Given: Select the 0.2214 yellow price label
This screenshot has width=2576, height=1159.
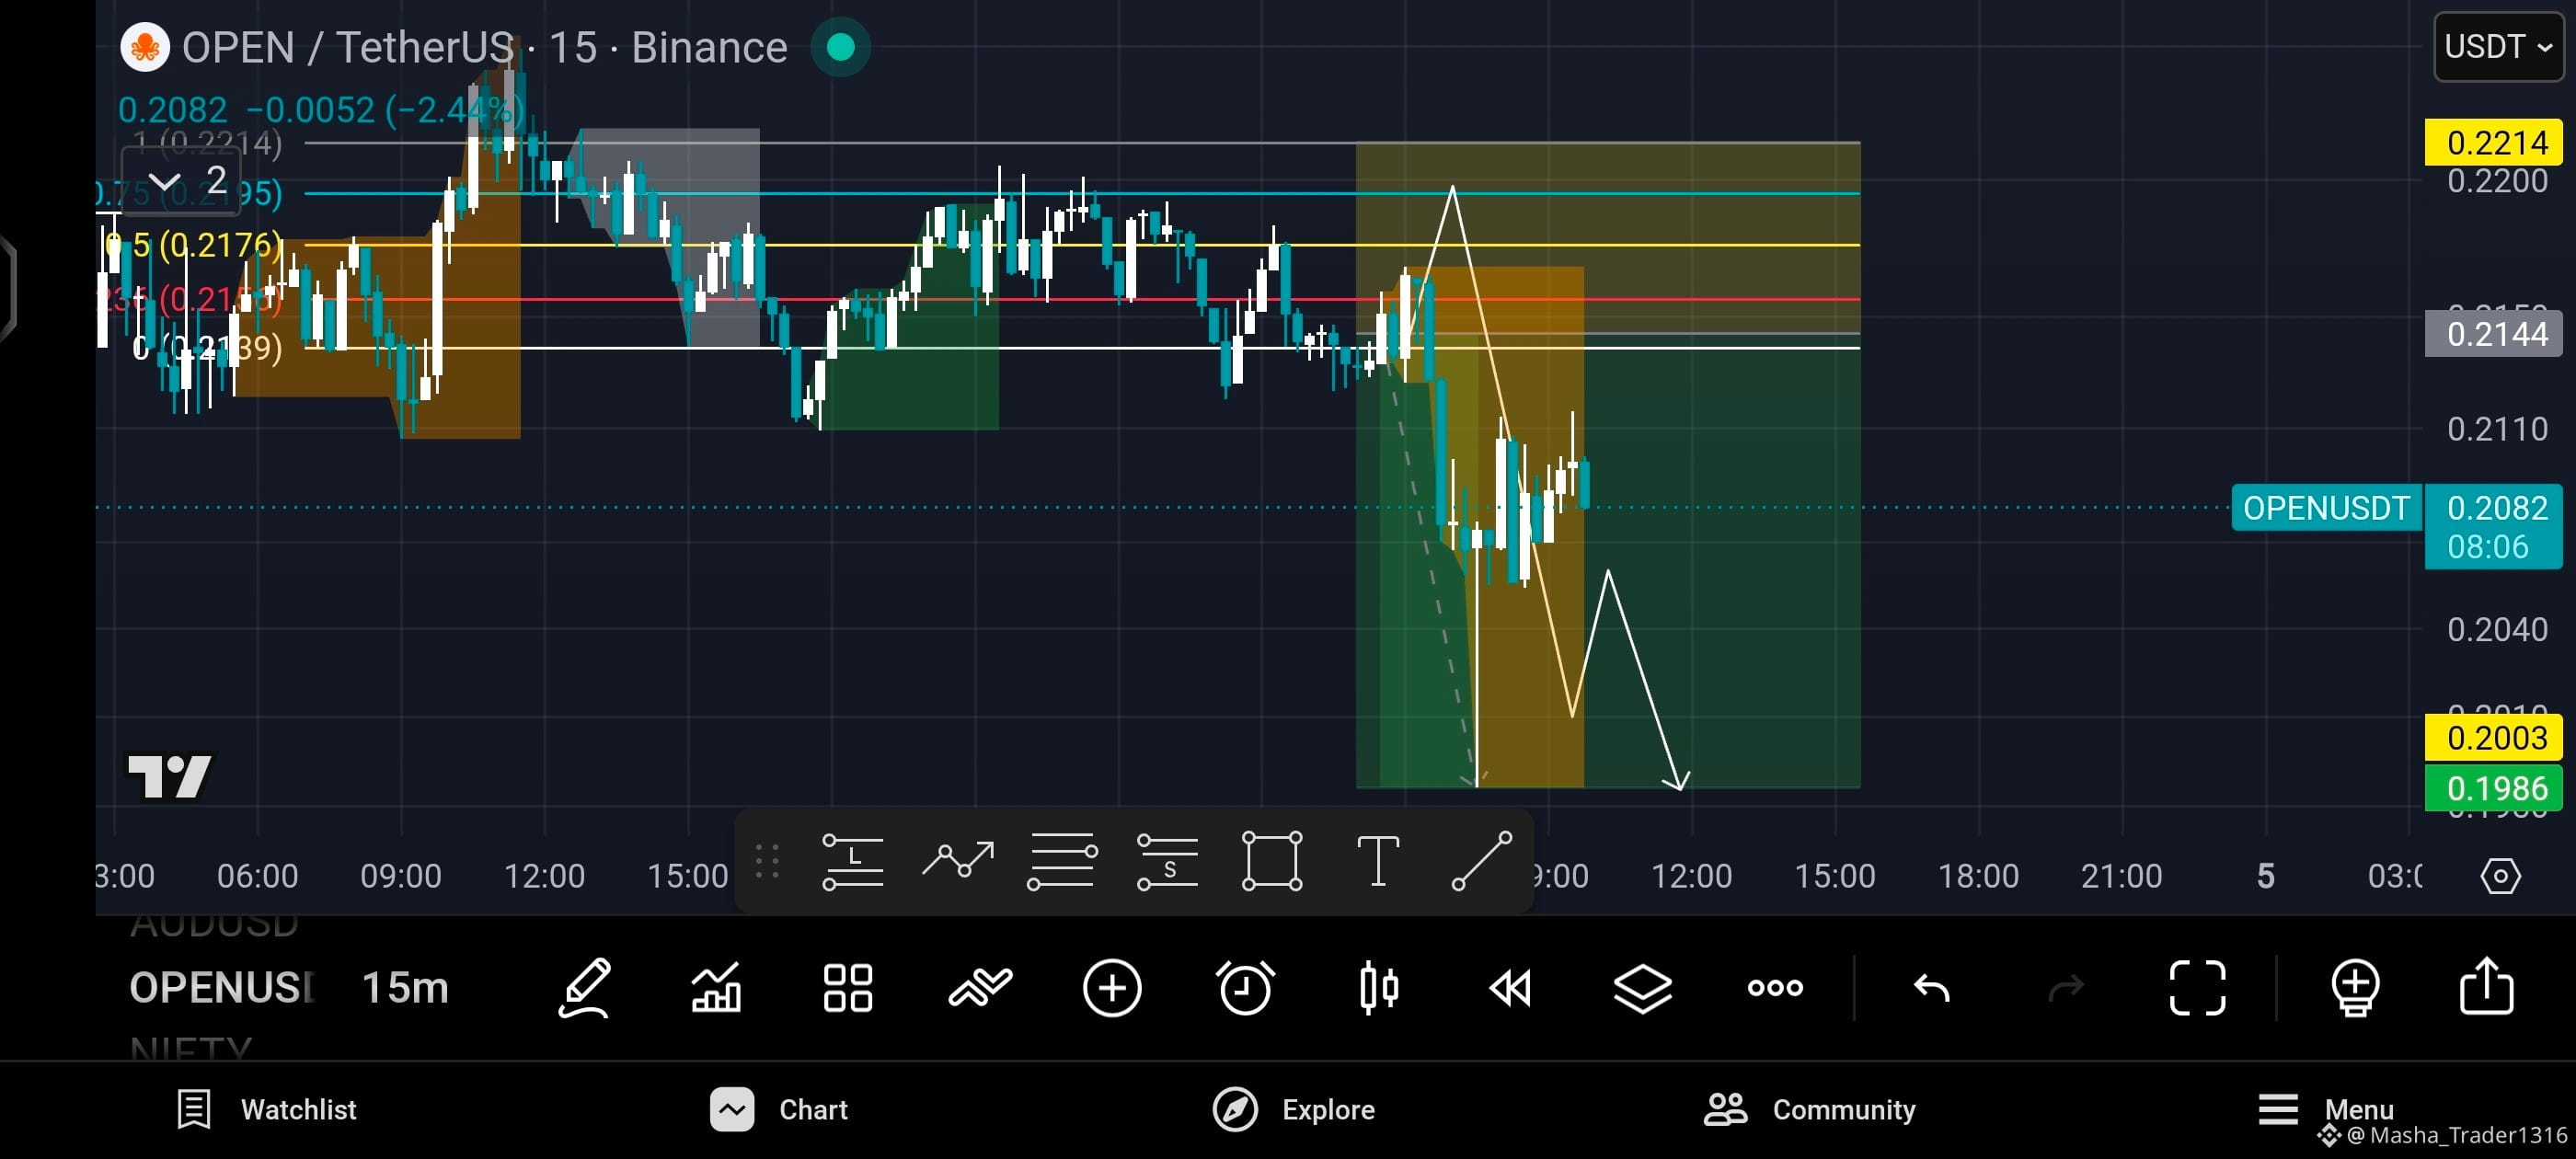Looking at the screenshot, I should pyautogui.click(x=2495, y=143).
